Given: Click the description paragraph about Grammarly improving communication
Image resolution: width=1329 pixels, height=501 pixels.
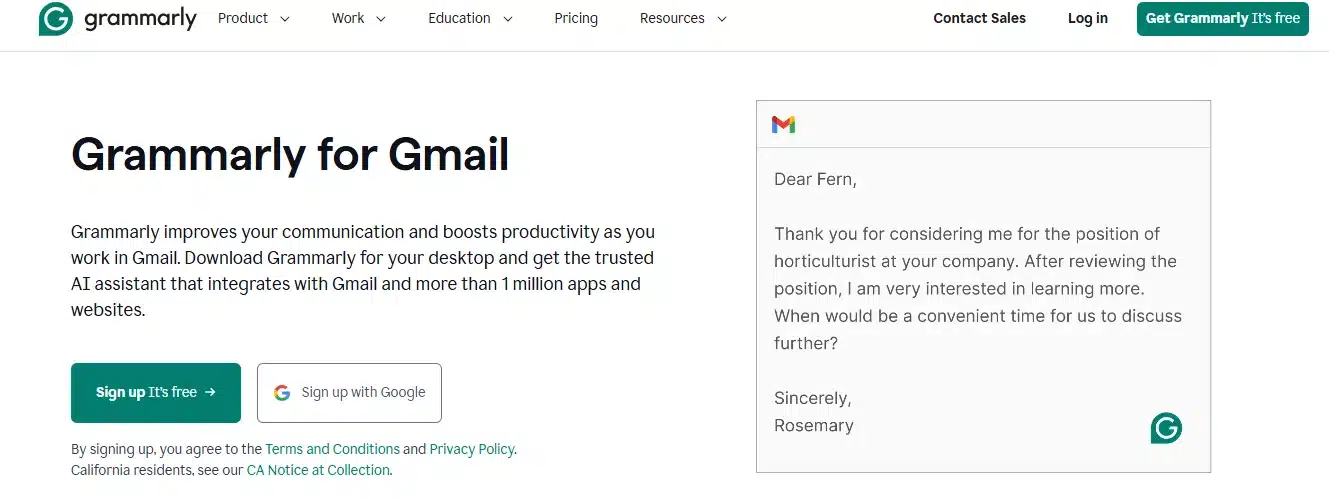Looking at the screenshot, I should [363, 271].
